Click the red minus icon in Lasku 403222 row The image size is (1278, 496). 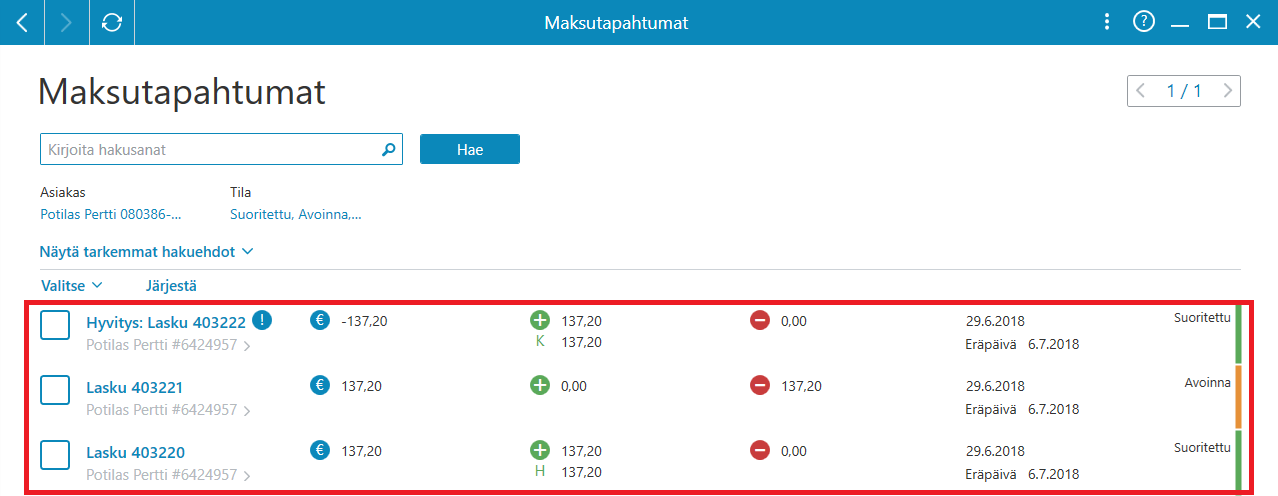coord(760,321)
